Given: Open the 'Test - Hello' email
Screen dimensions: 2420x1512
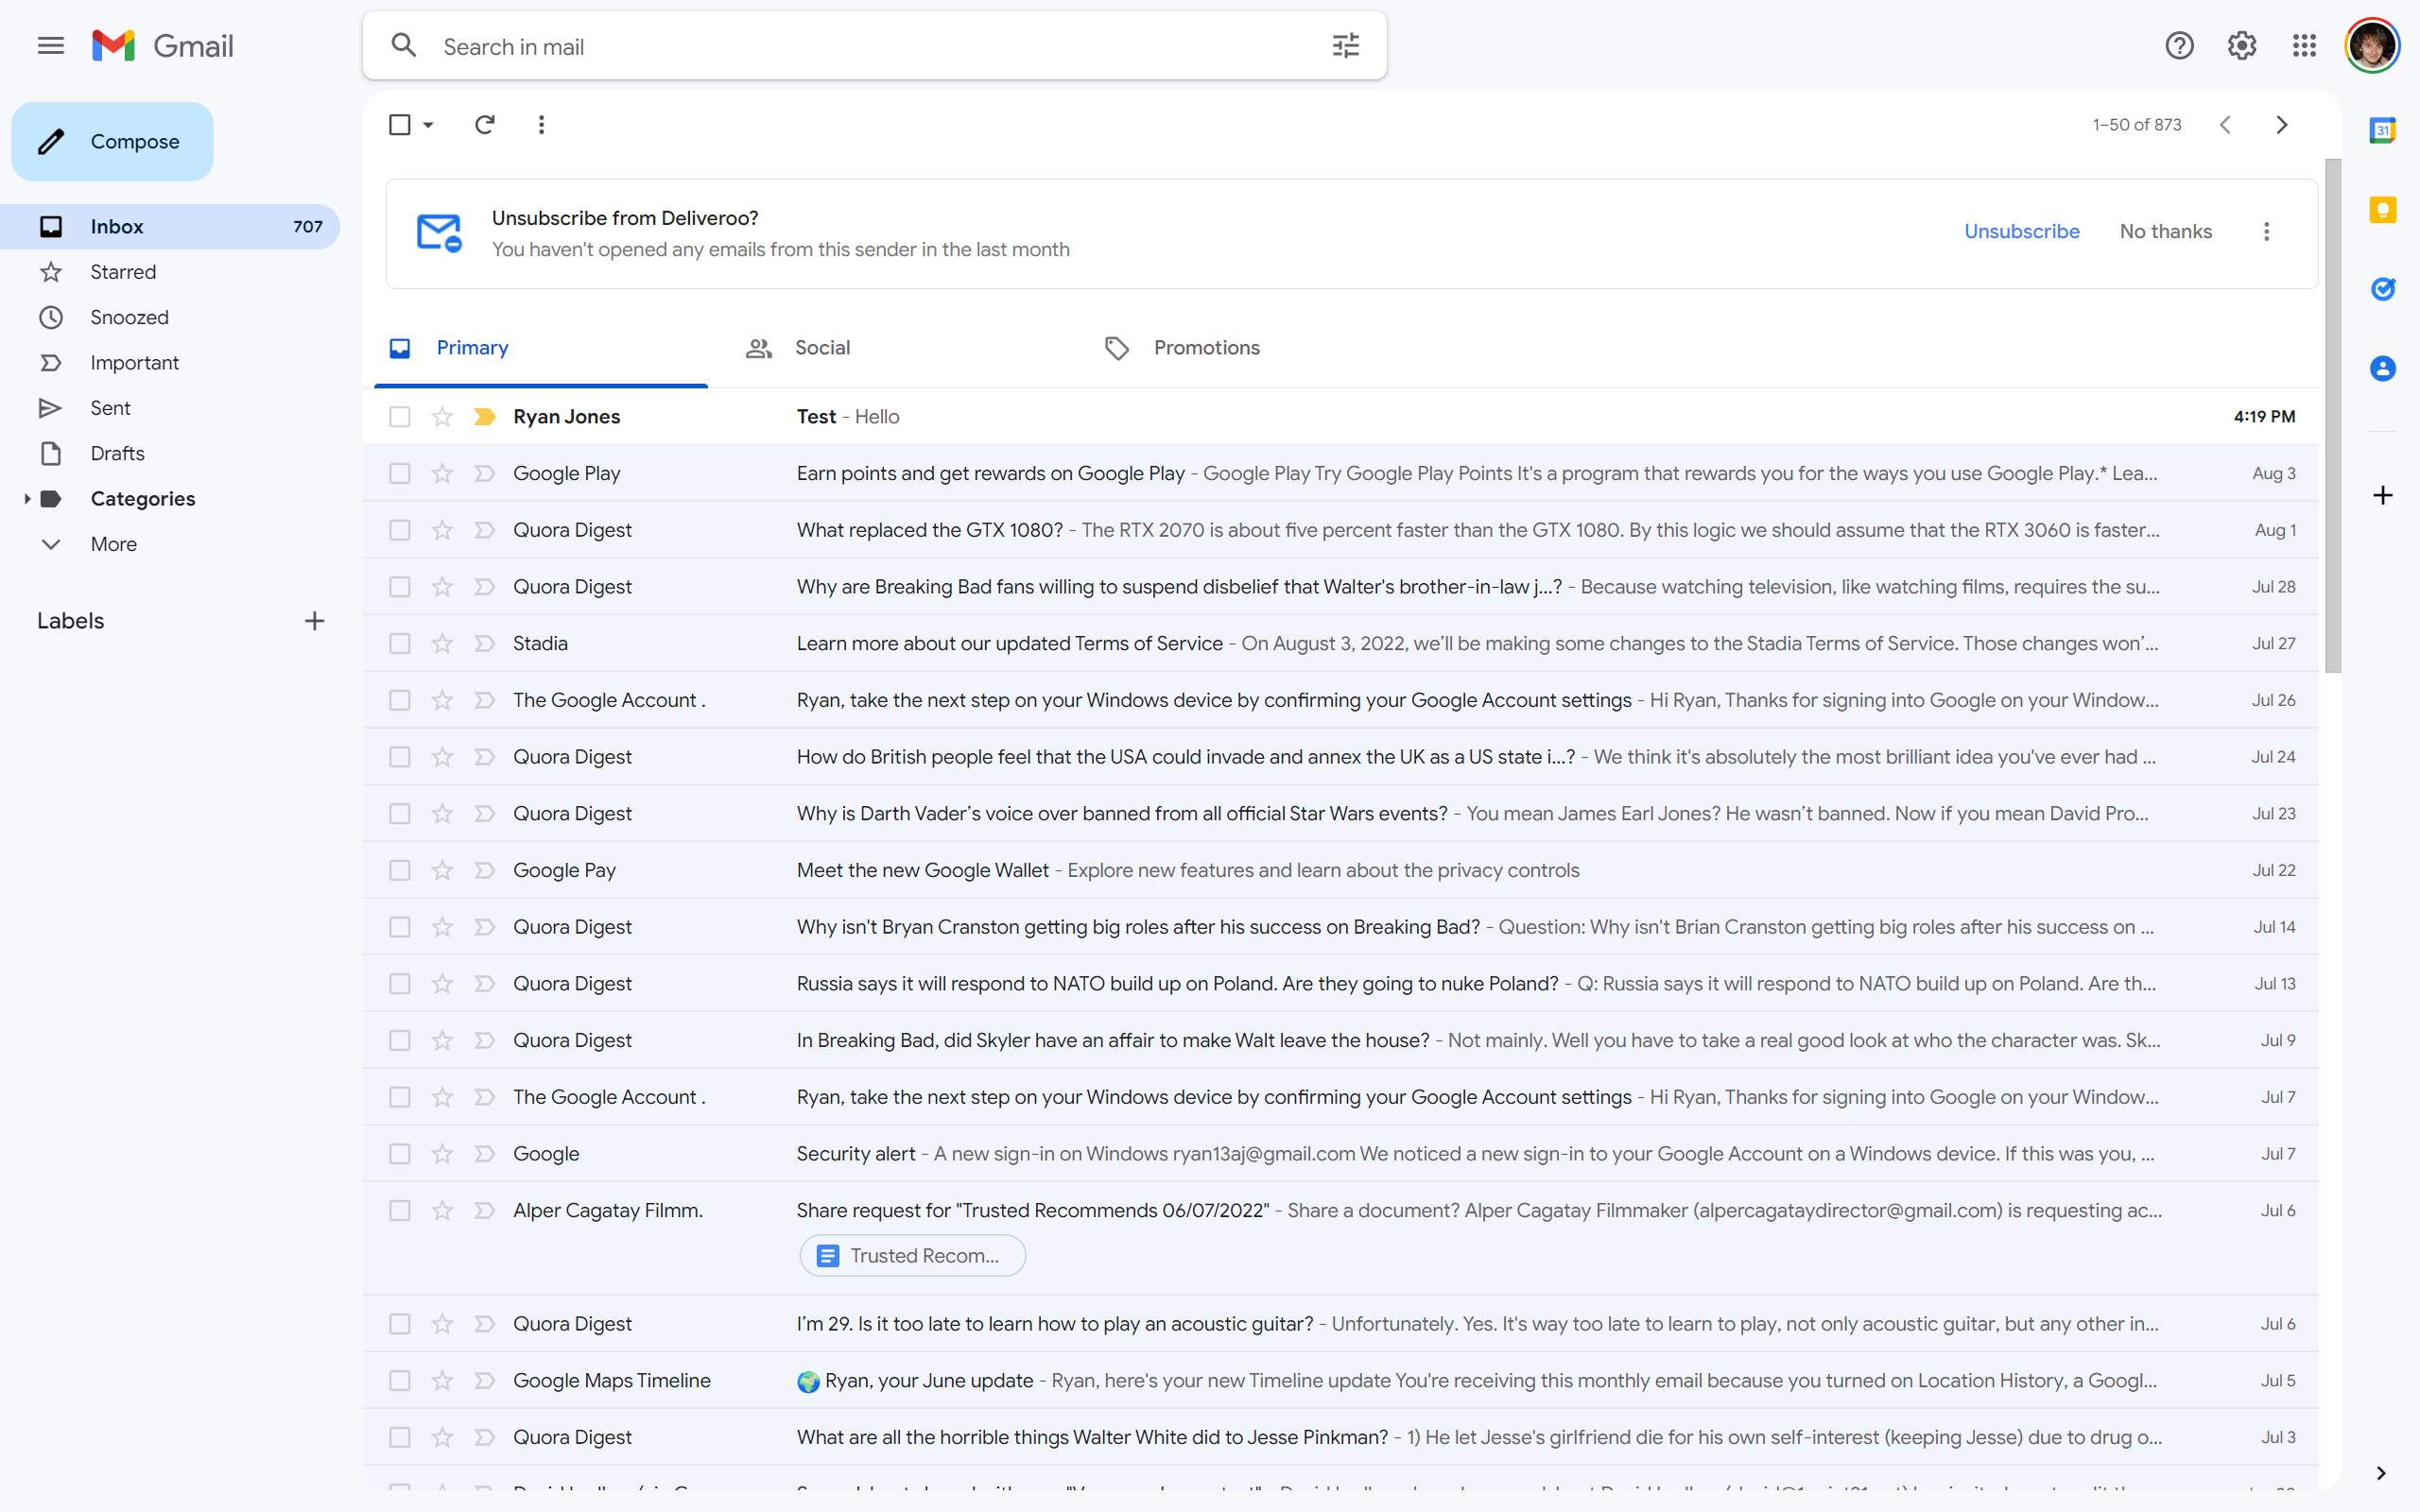Looking at the screenshot, I should (1340, 417).
